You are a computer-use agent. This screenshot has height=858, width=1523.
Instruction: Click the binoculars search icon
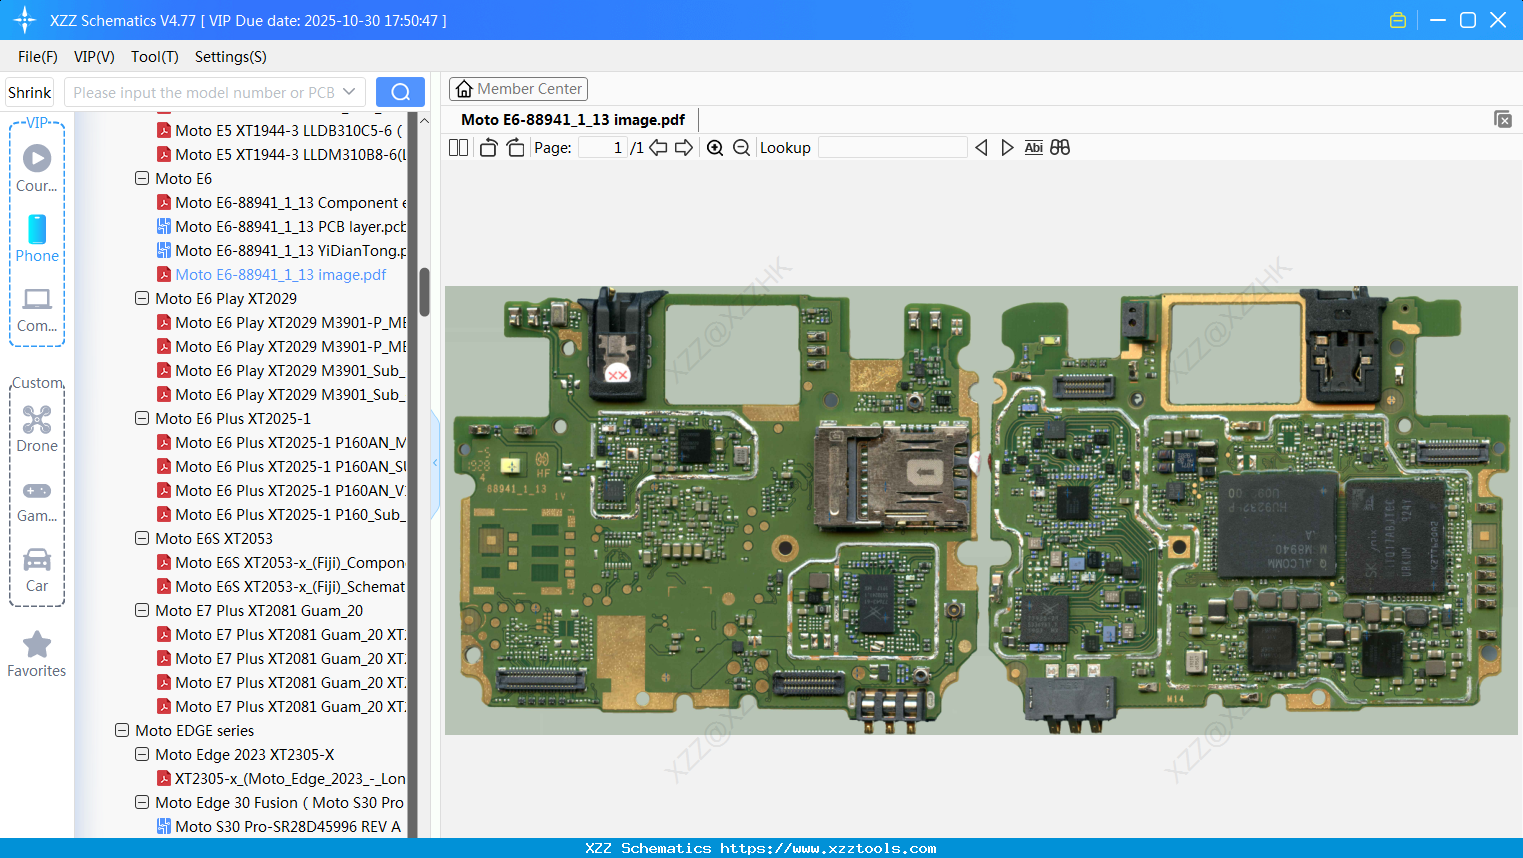[1060, 148]
